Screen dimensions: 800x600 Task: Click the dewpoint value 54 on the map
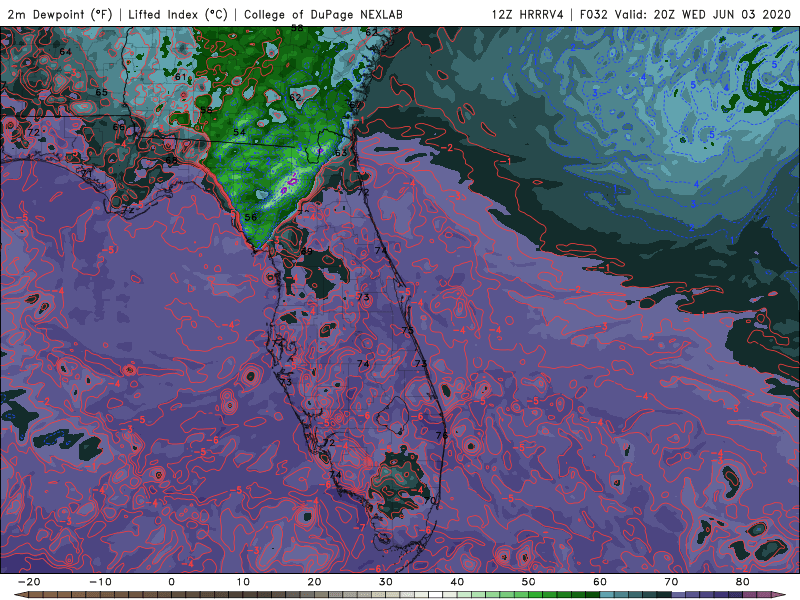tap(239, 132)
